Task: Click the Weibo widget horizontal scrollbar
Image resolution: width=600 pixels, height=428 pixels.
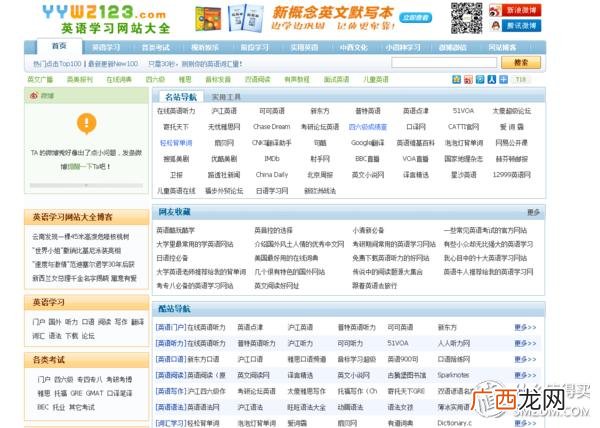Action: [86, 186]
